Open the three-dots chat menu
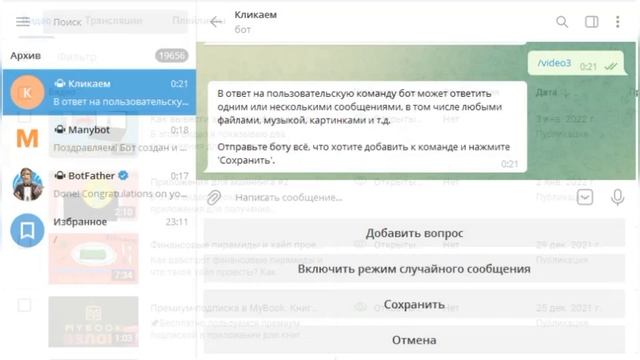The height and width of the screenshot is (360, 640). tap(618, 22)
